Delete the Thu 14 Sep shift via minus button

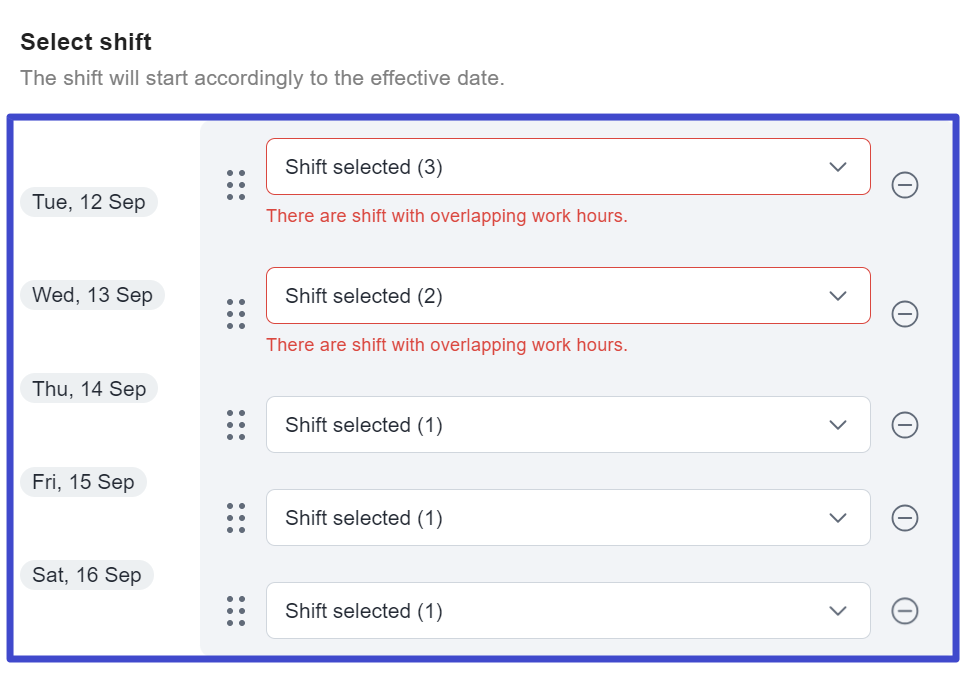point(904,424)
